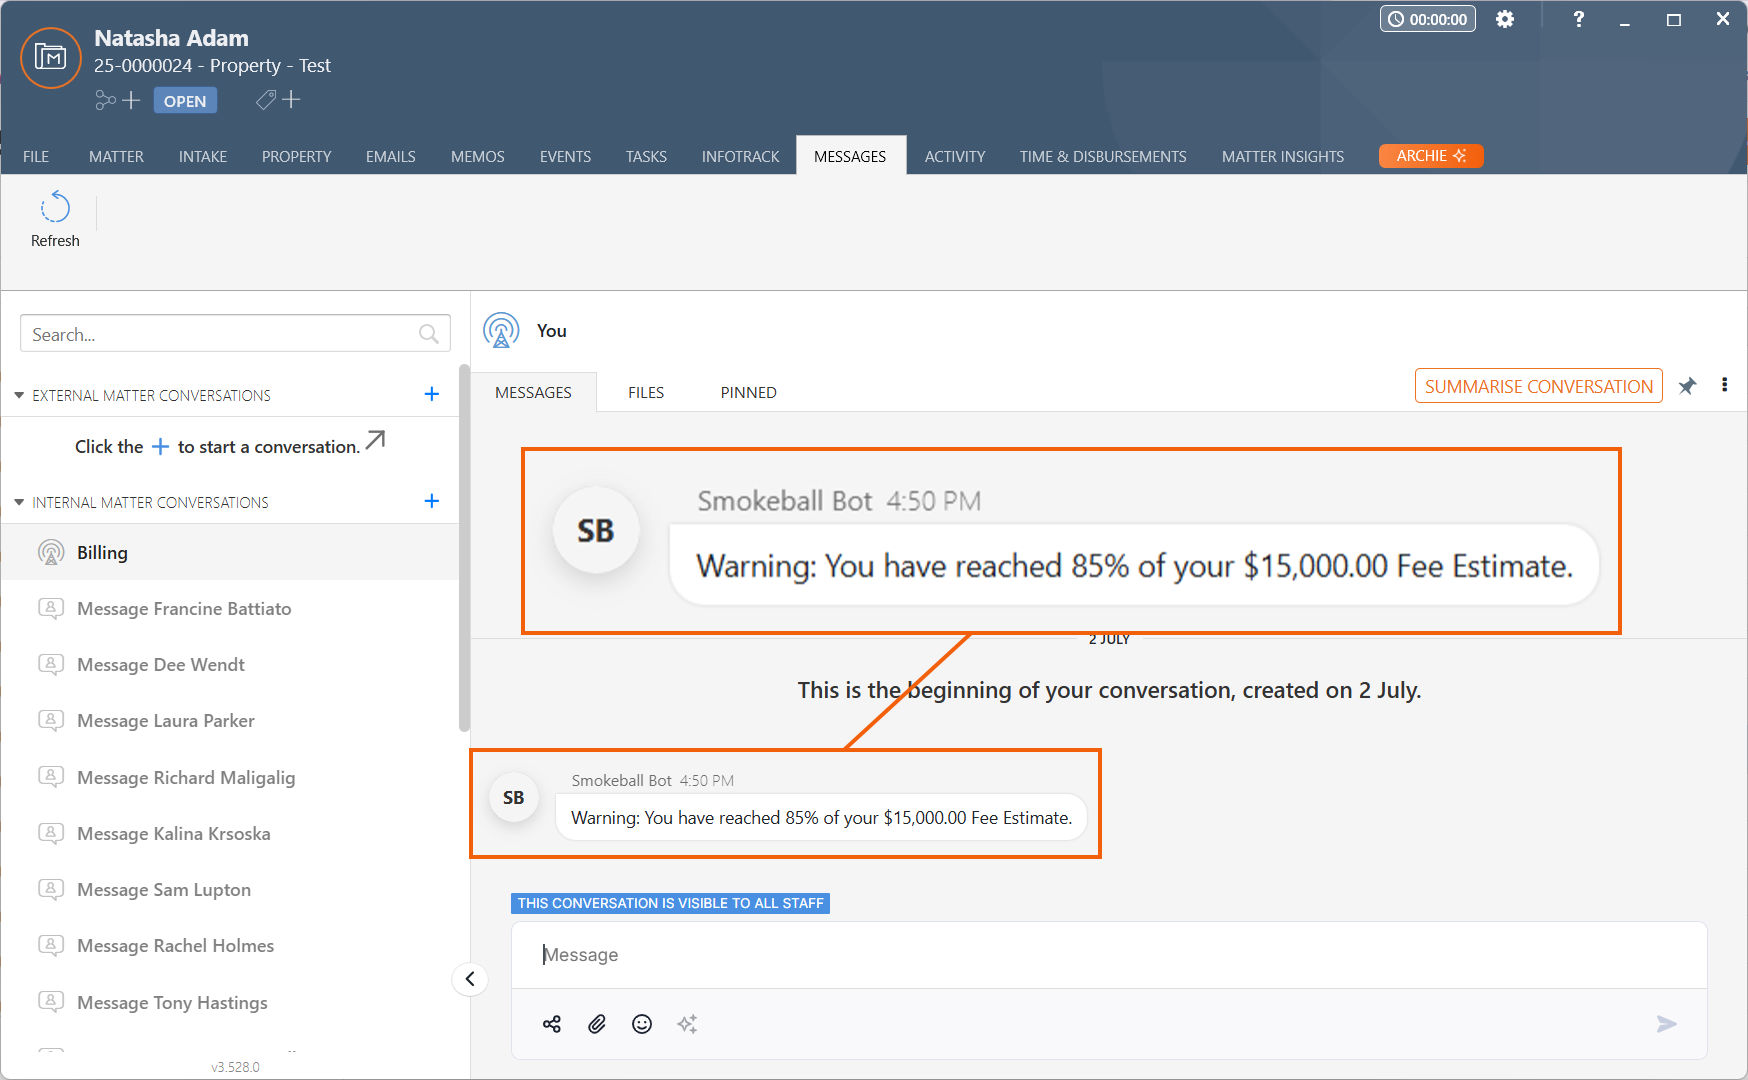Click the chat icon beside Francine Battiato
The width and height of the screenshot is (1748, 1080).
tap(51, 608)
